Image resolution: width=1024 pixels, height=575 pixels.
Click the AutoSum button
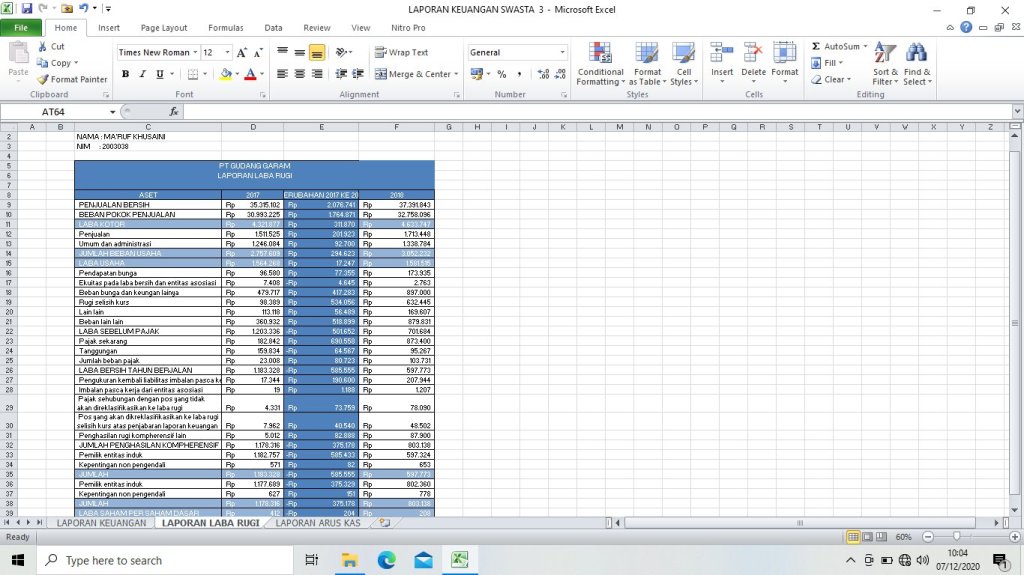837,47
